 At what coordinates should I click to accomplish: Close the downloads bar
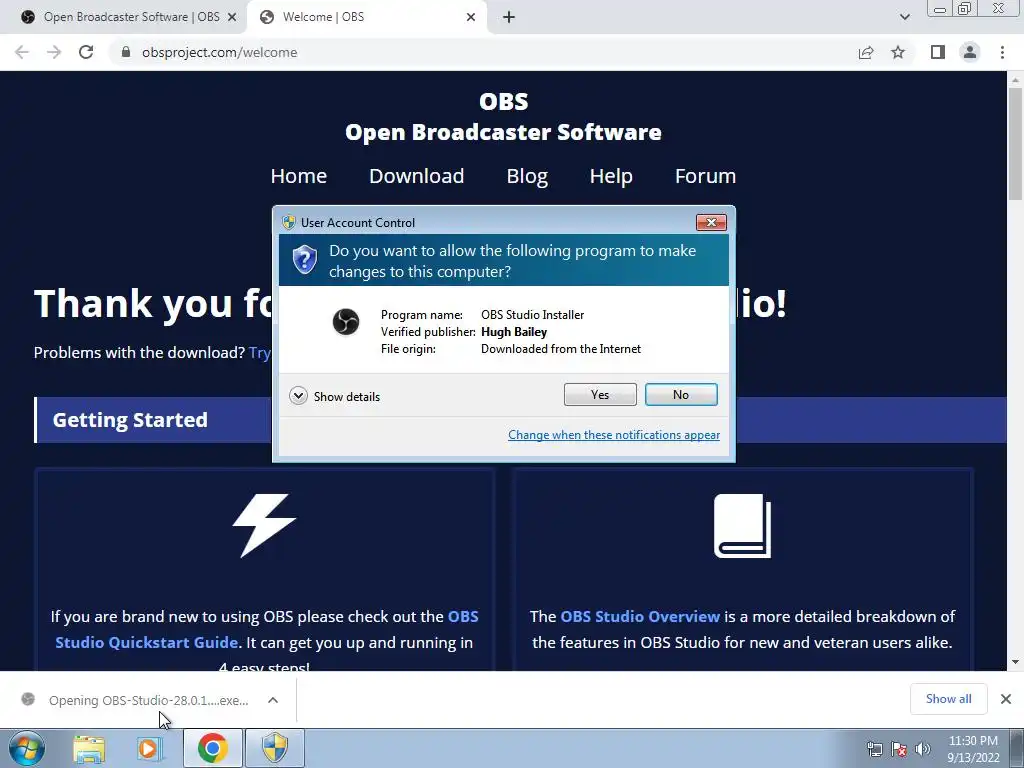[x=1006, y=699]
